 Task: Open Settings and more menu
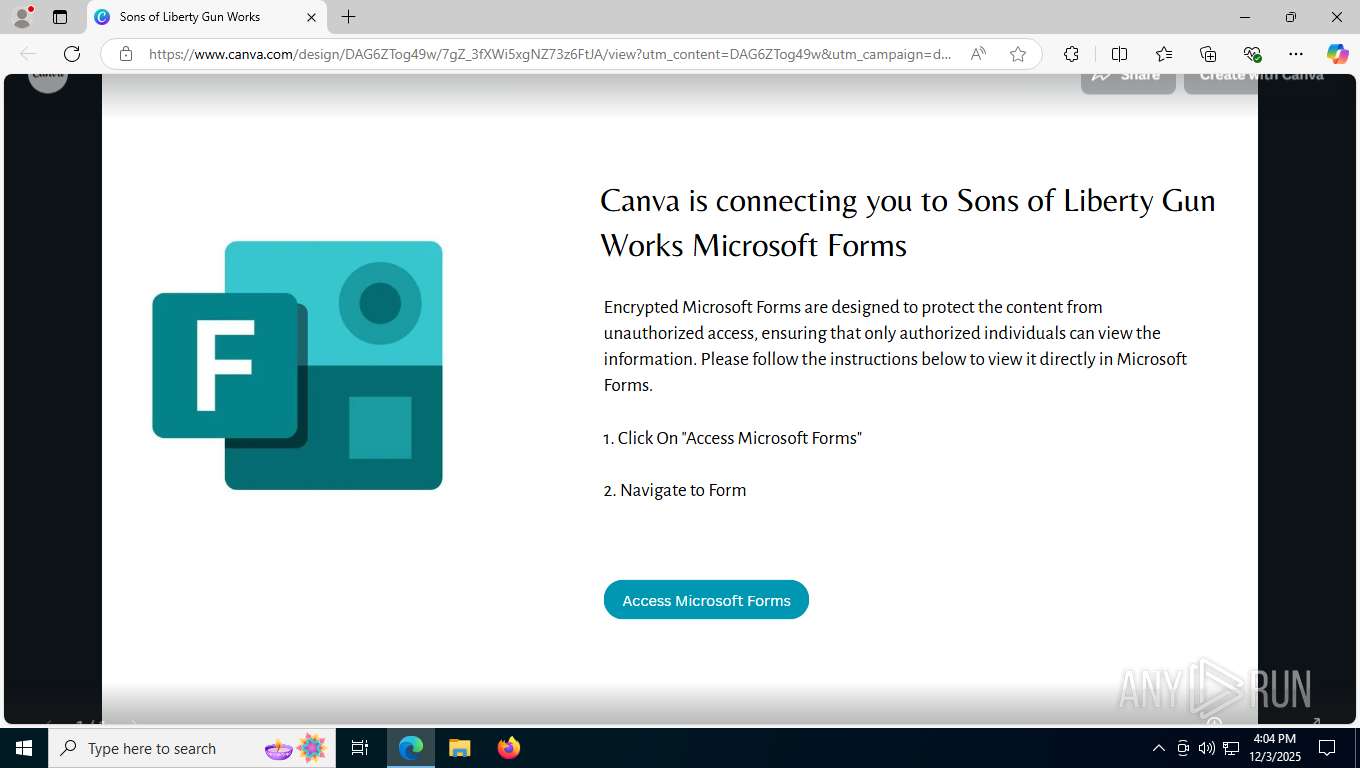pyautogui.click(x=1296, y=54)
